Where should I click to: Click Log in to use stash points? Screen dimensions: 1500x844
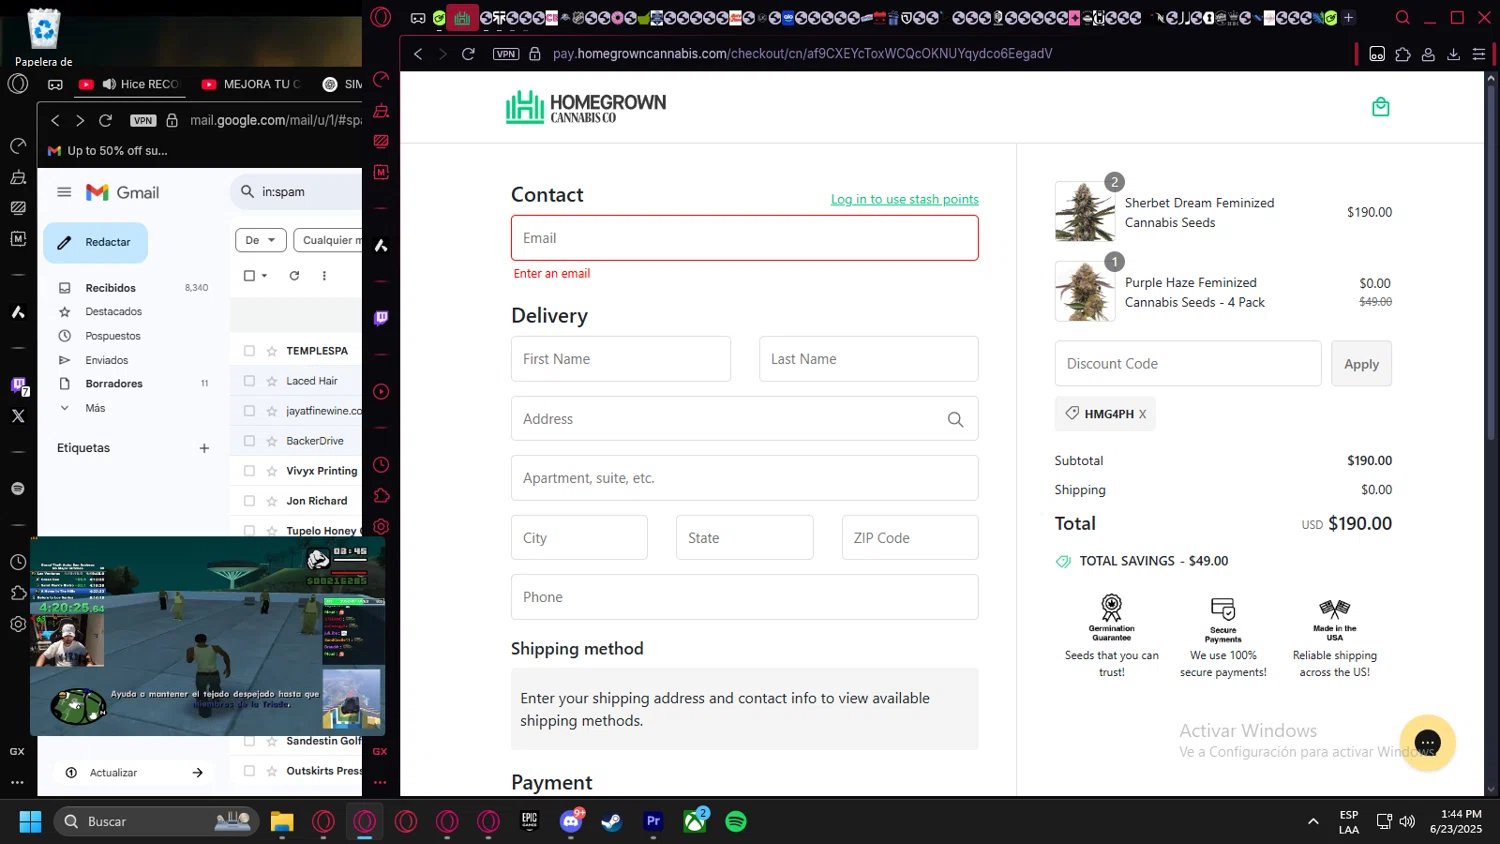(905, 199)
